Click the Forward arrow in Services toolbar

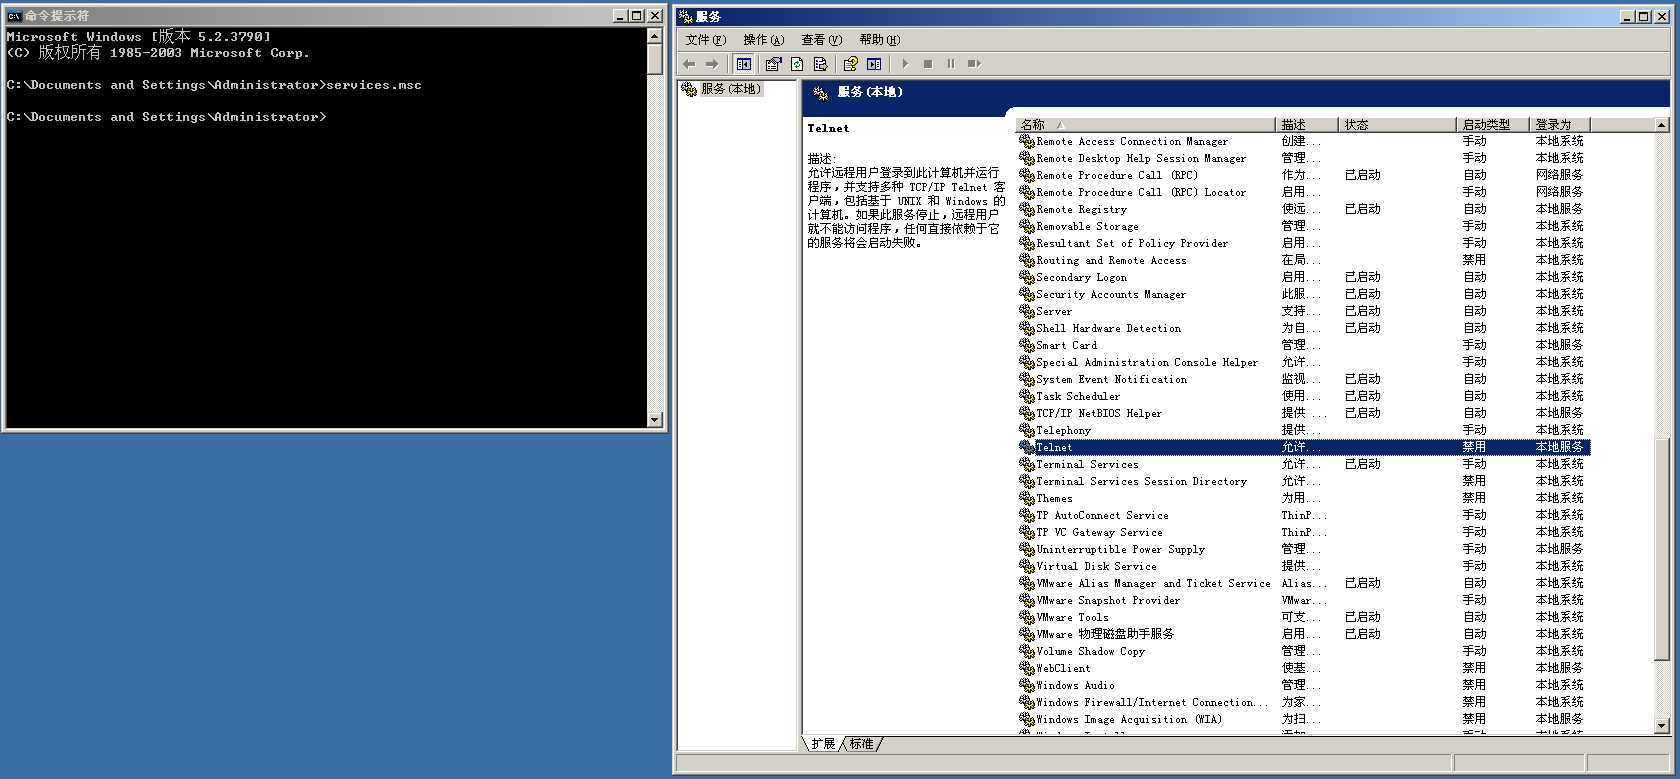click(712, 64)
